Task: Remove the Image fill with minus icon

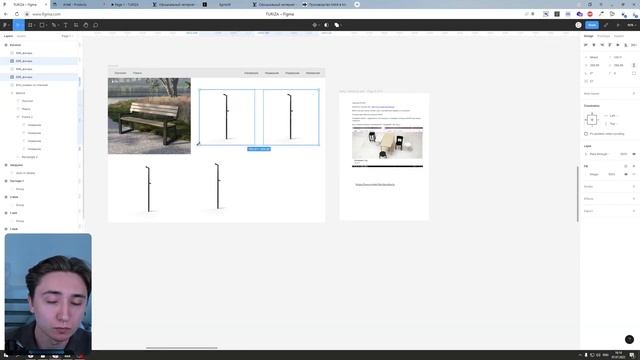Action: click(634, 174)
